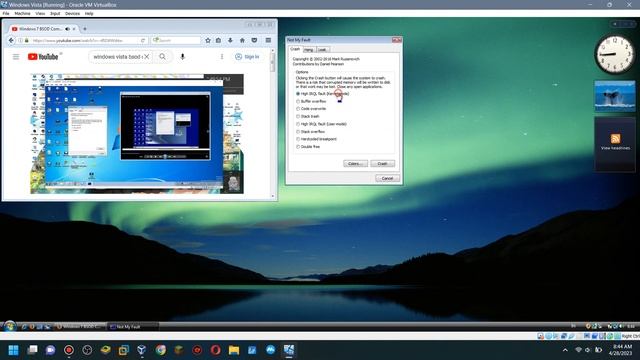Open the Crash tab in Not My Fault
Viewport: 640px width, 360px height.
point(295,49)
